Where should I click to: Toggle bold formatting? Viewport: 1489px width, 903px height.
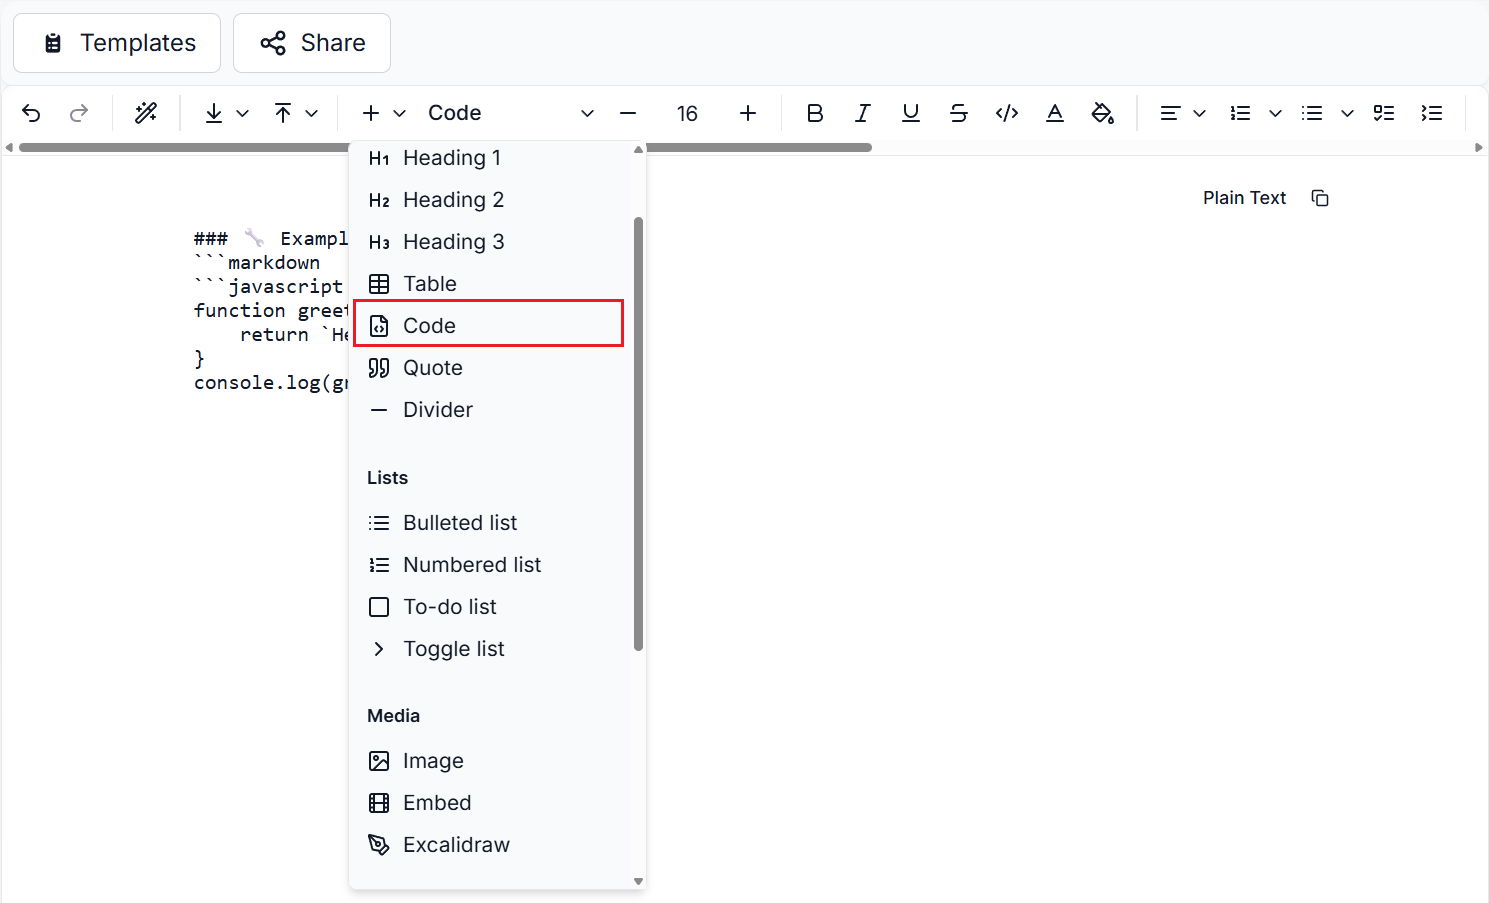point(815,113)
